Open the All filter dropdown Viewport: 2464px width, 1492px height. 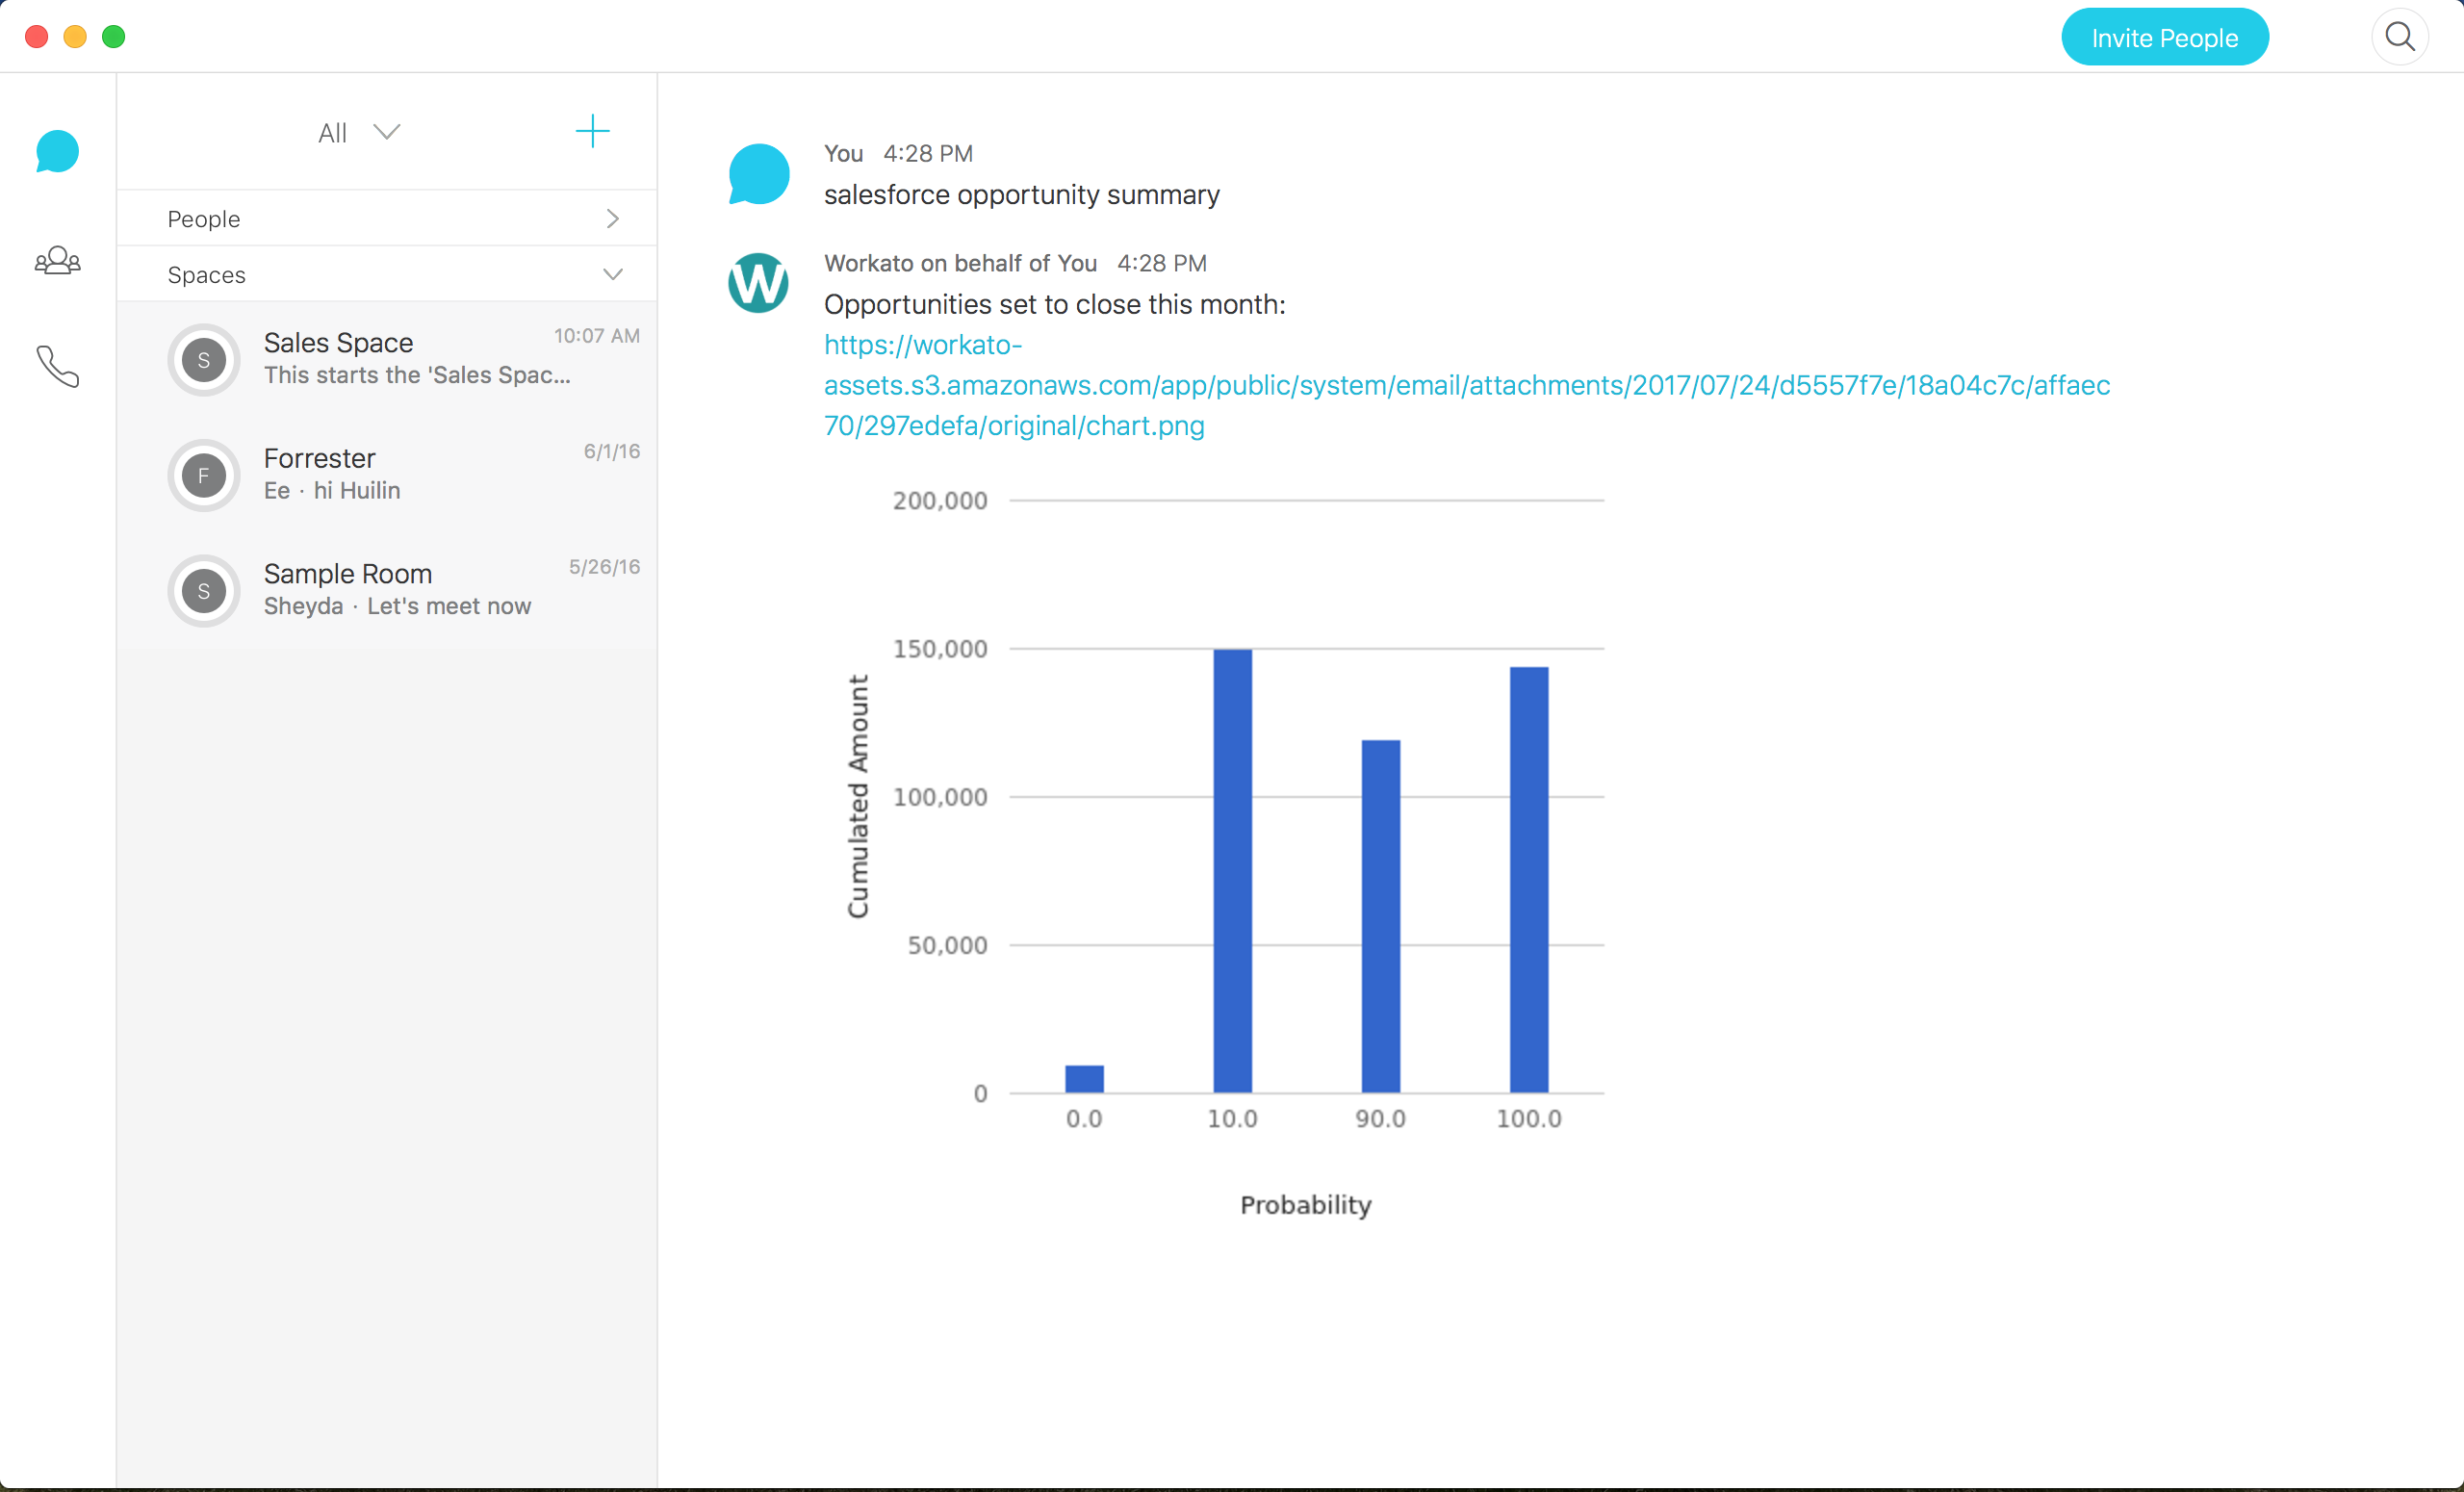tap(358, 133)
